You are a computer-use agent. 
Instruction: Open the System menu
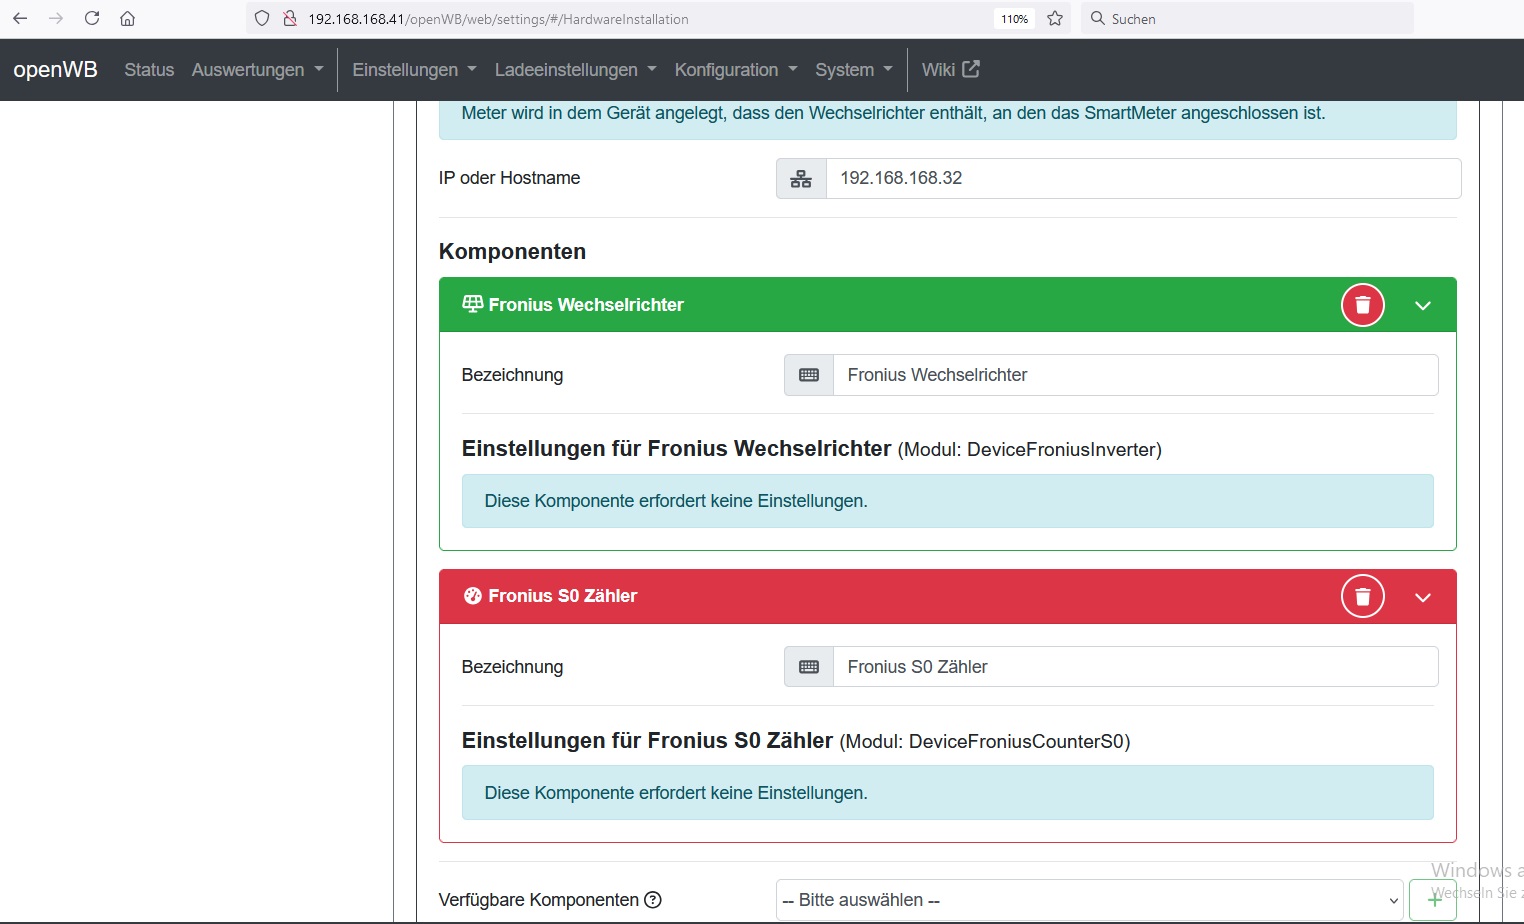(854, 69)
